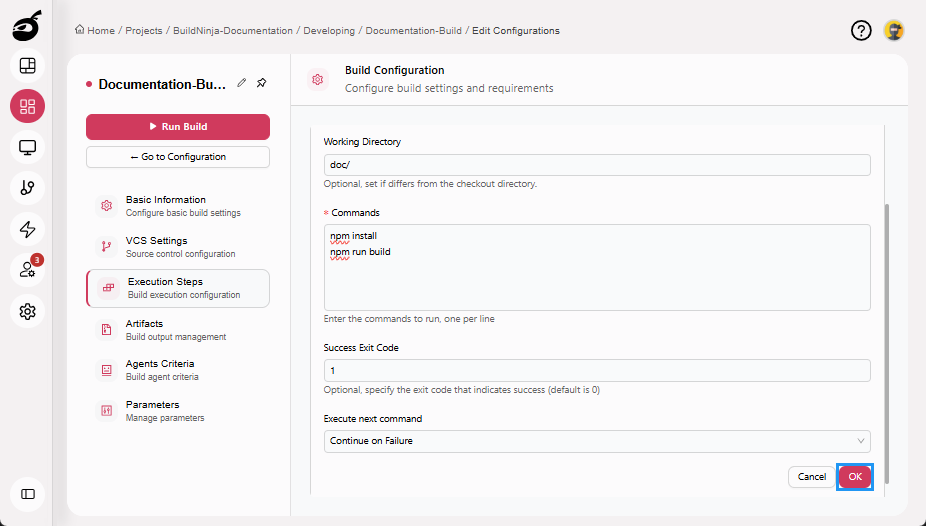Click the Artifacts file icon
Screen dimensions: 926x526
[106, 329]
